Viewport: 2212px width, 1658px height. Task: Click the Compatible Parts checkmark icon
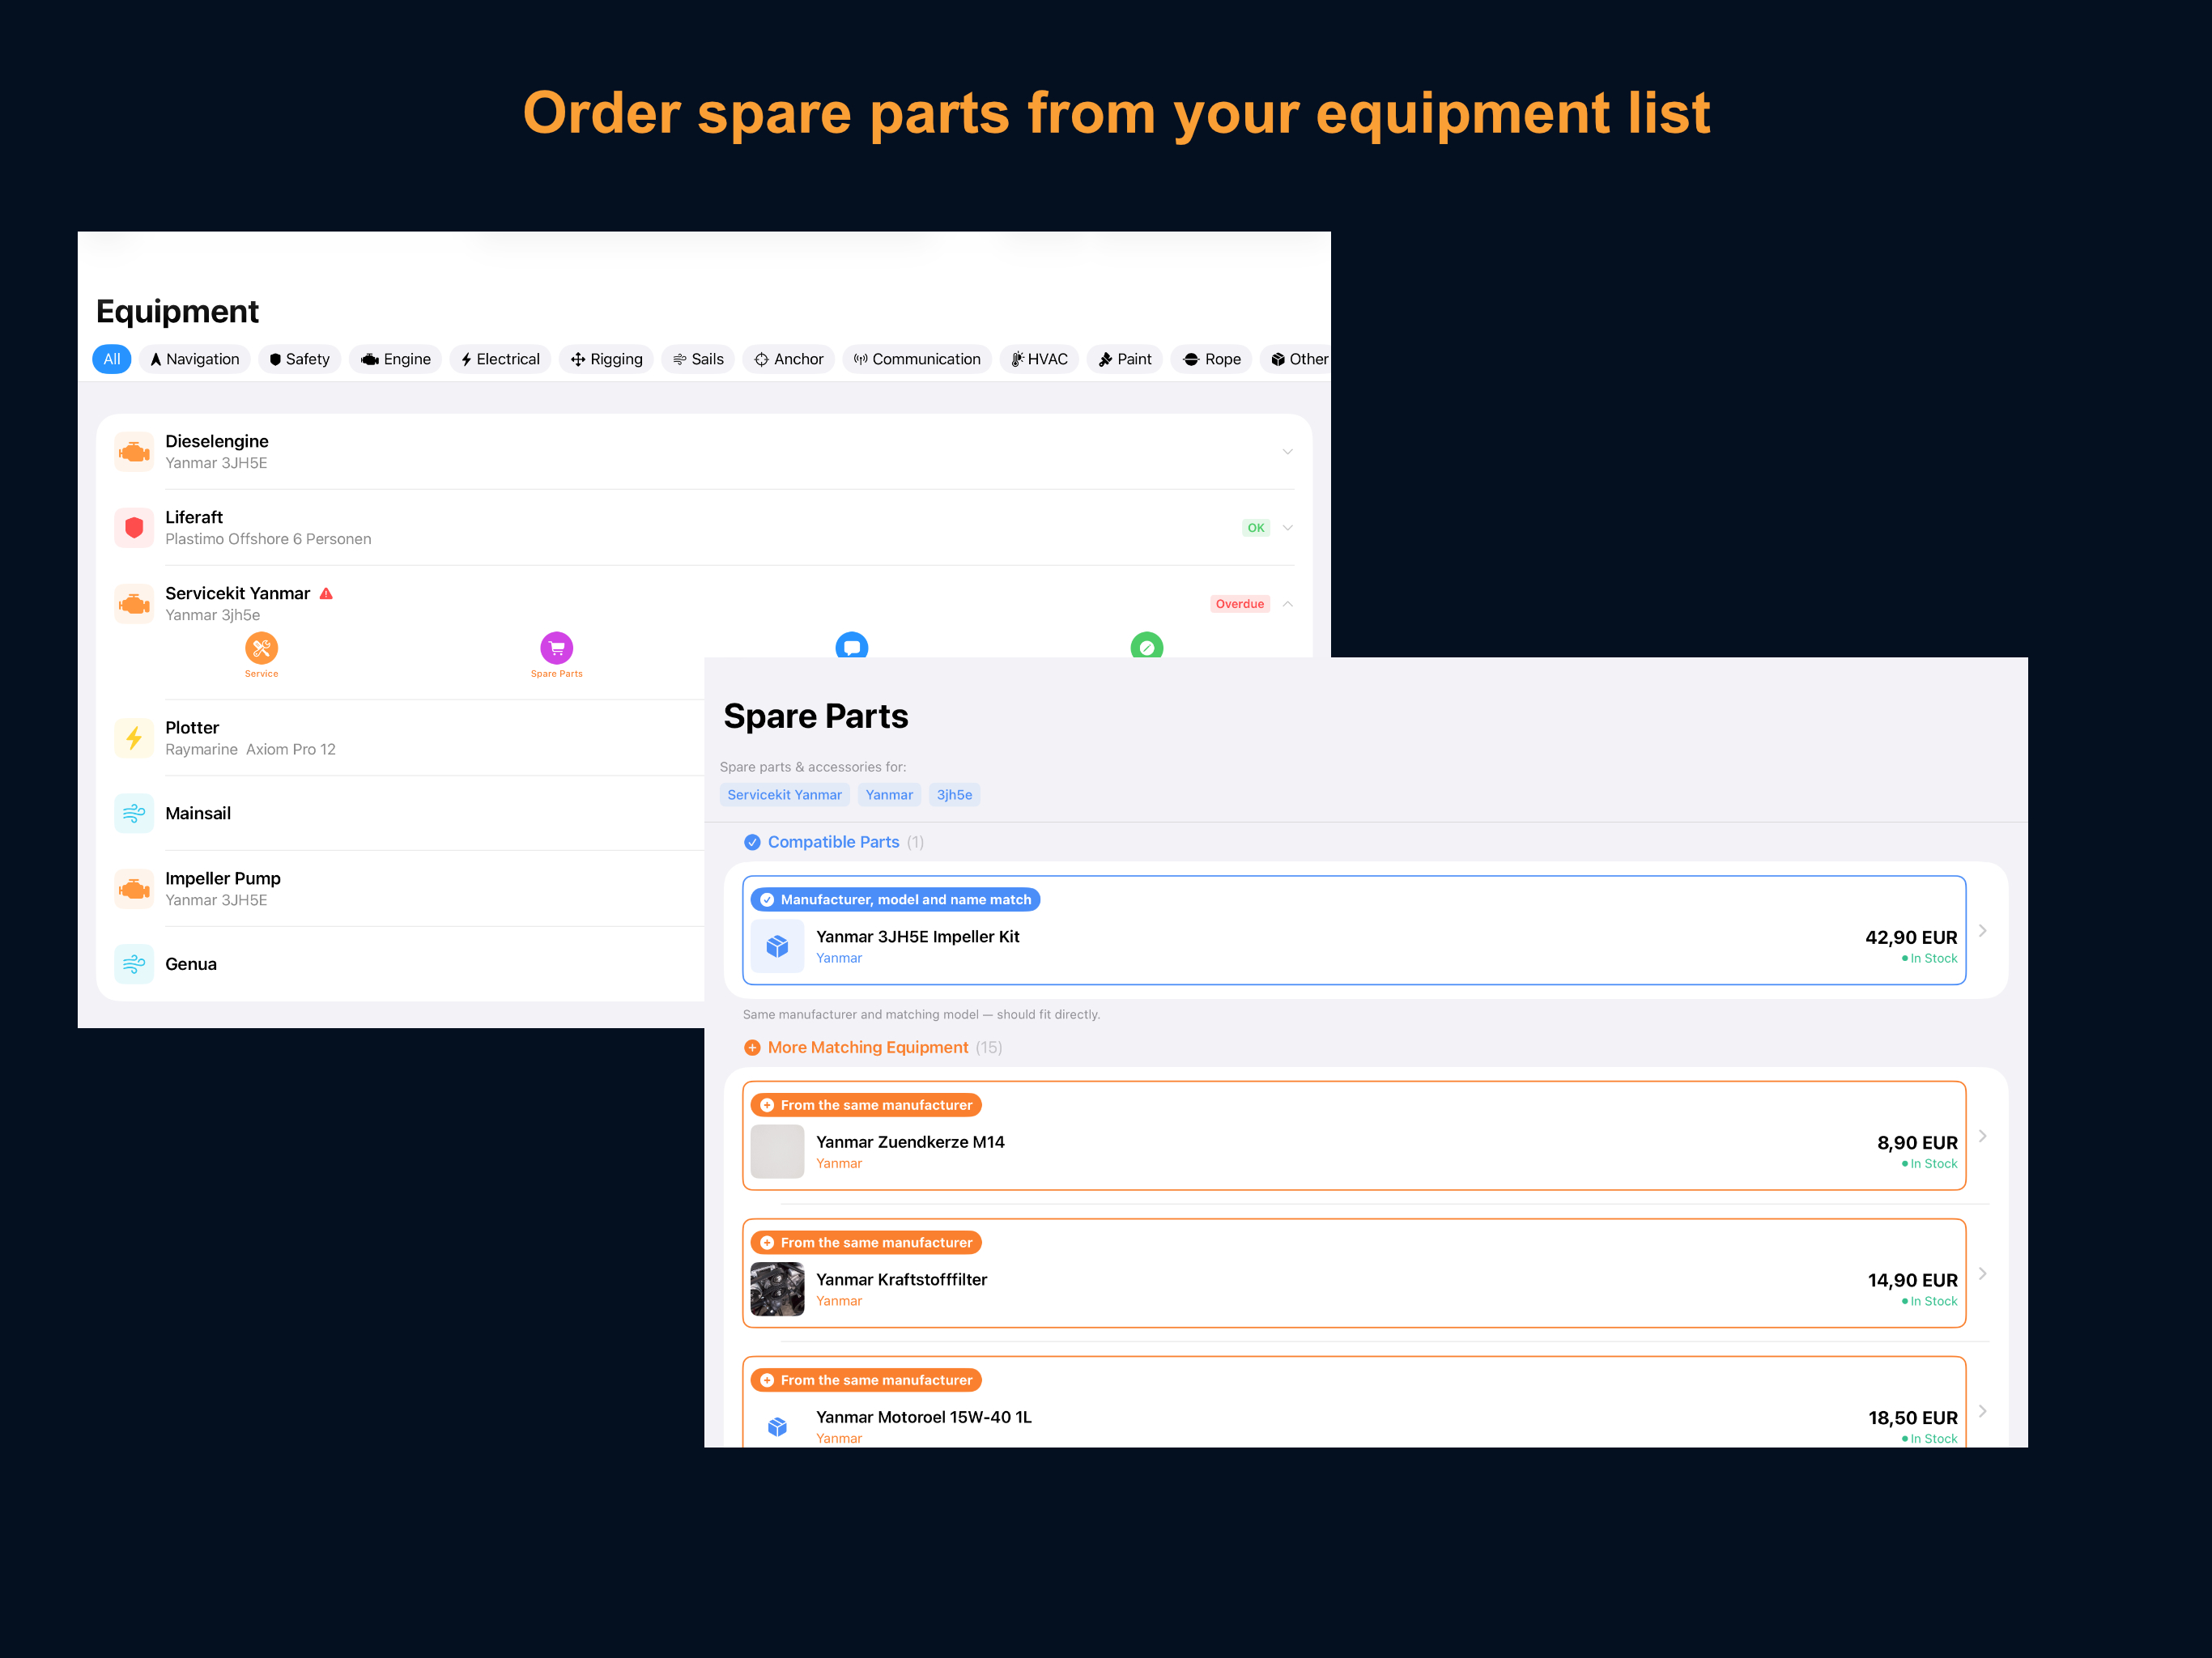(753, 843)
